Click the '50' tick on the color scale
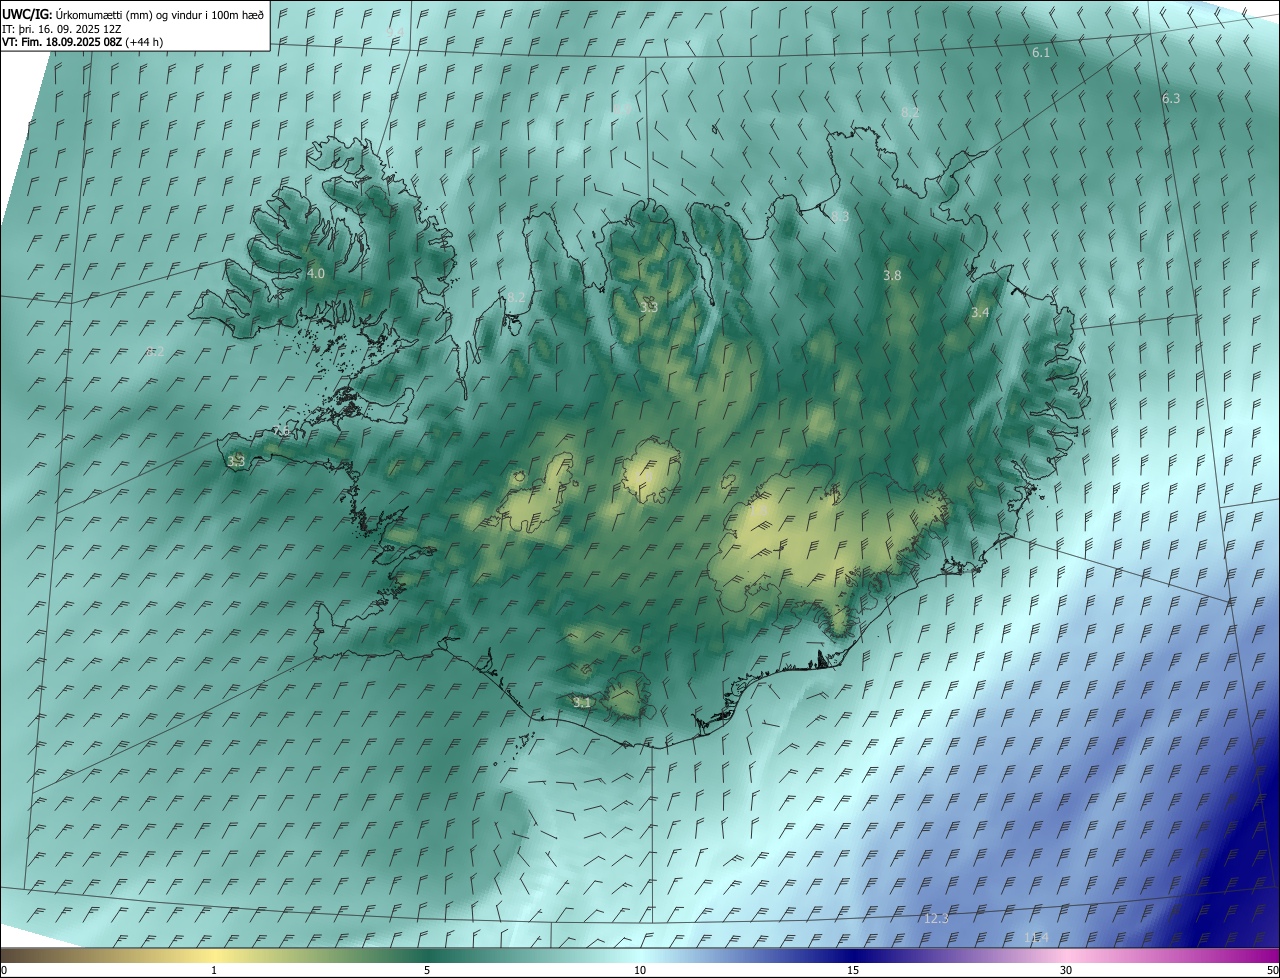Viewport: 1280px width, 978px height. click(1272, 971)
